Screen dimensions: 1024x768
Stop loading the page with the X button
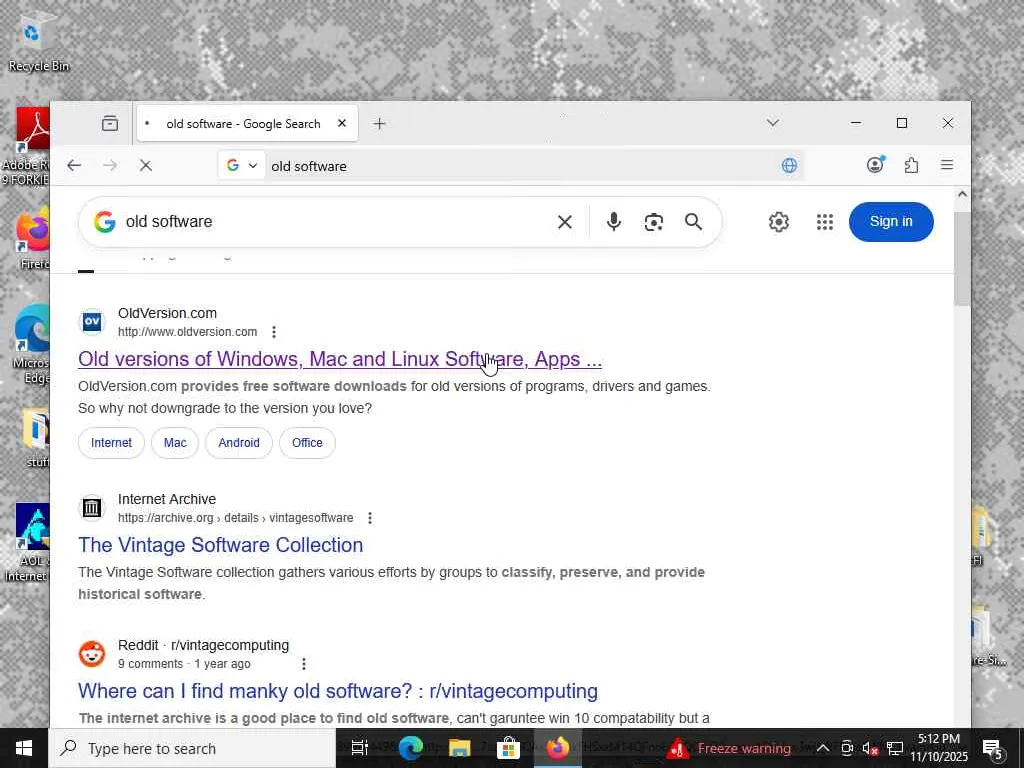(x=146, y=166)
